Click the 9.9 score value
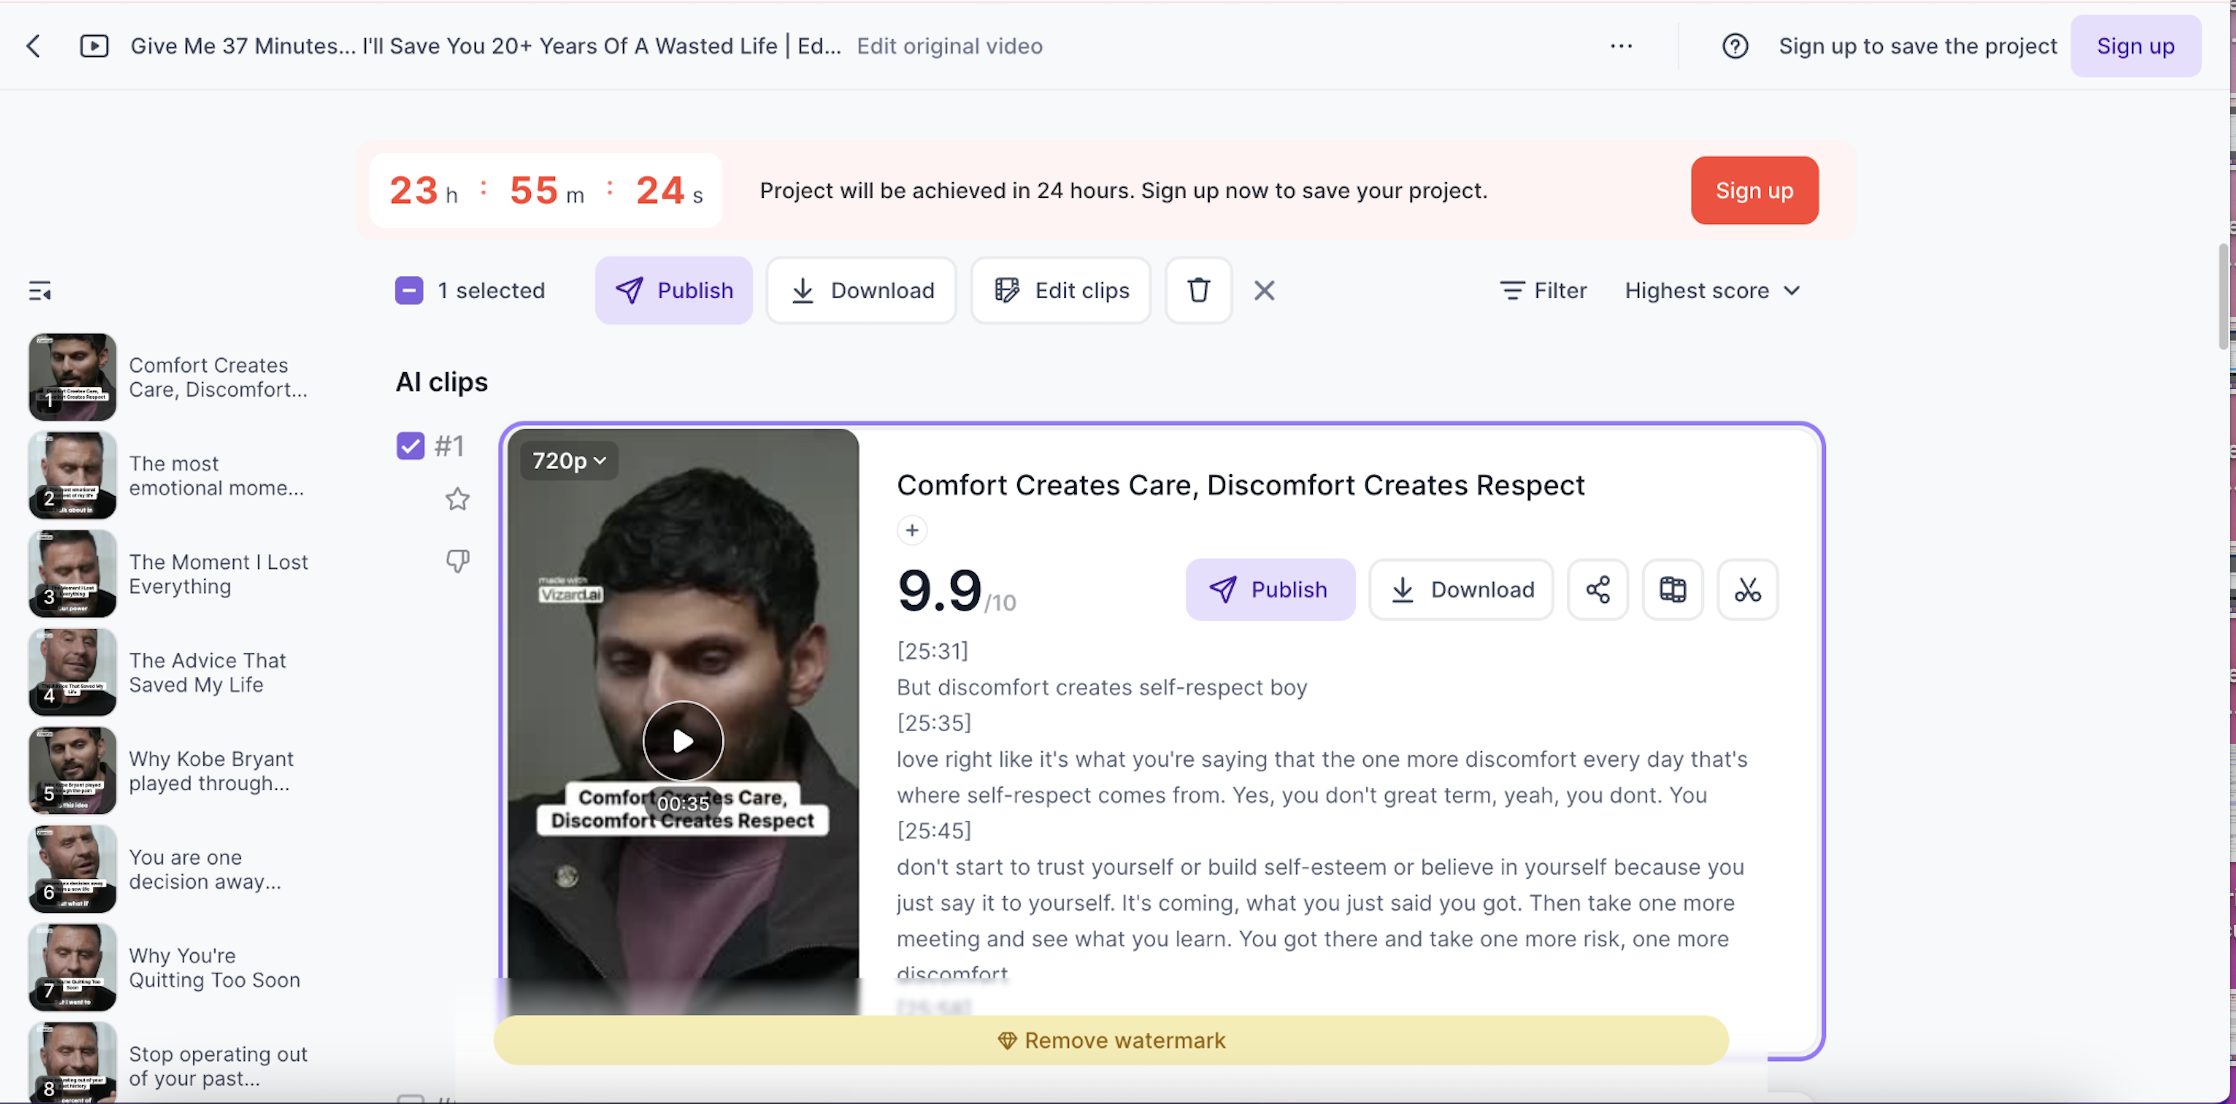Image resolution: width=2236 pixels, height=1104 pixels. [939, 590]
